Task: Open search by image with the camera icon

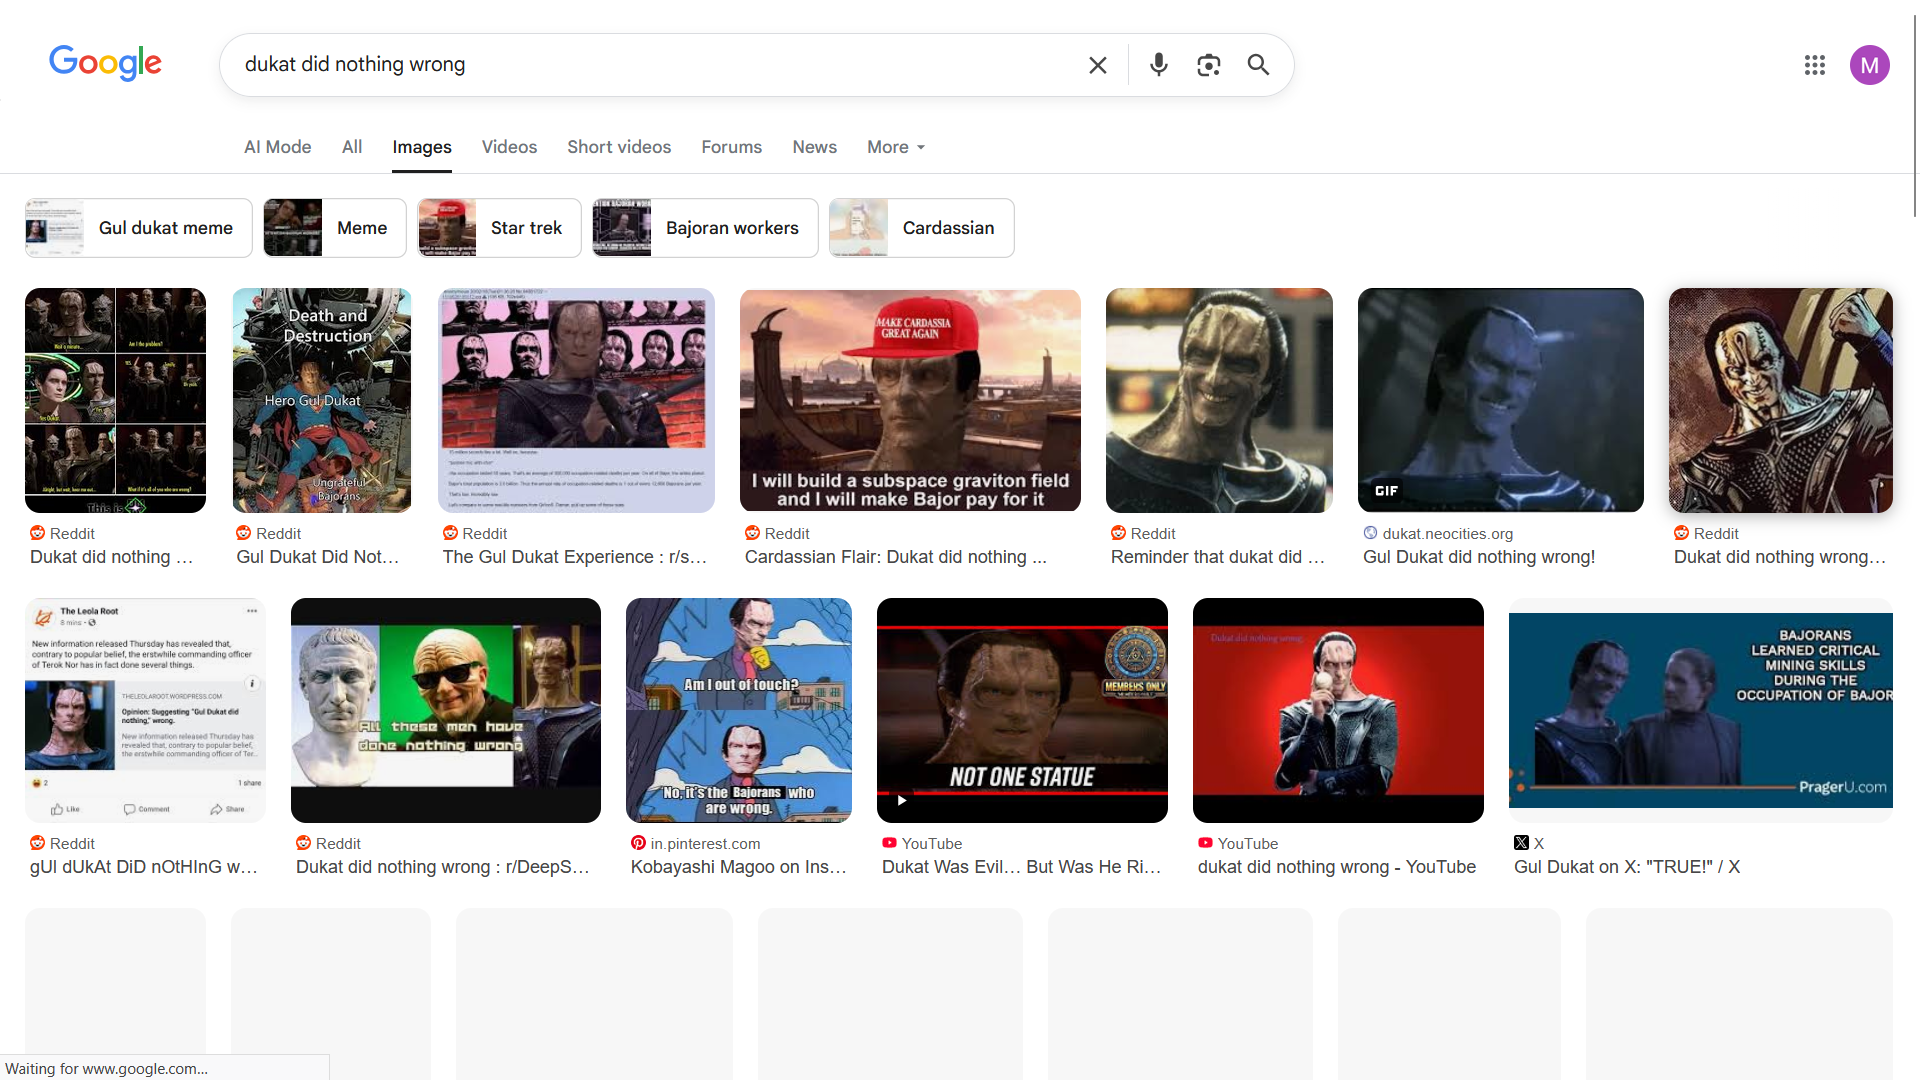Action: [x=1208, y=65]
